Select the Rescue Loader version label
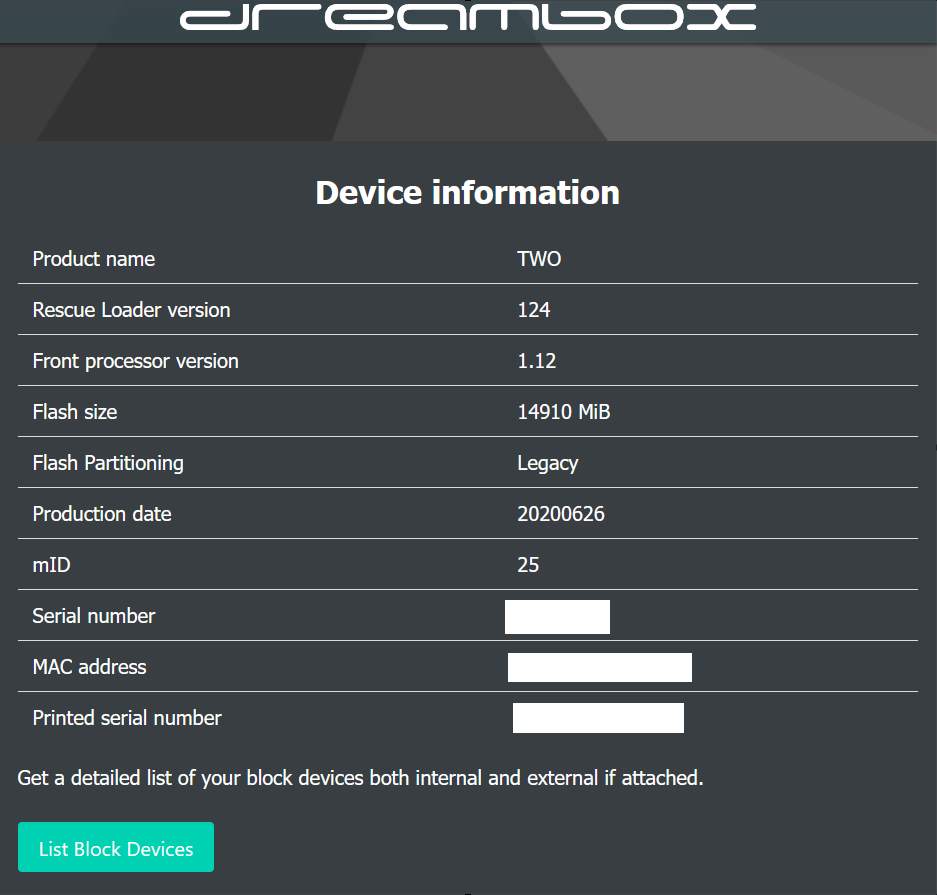 [131, 309]
